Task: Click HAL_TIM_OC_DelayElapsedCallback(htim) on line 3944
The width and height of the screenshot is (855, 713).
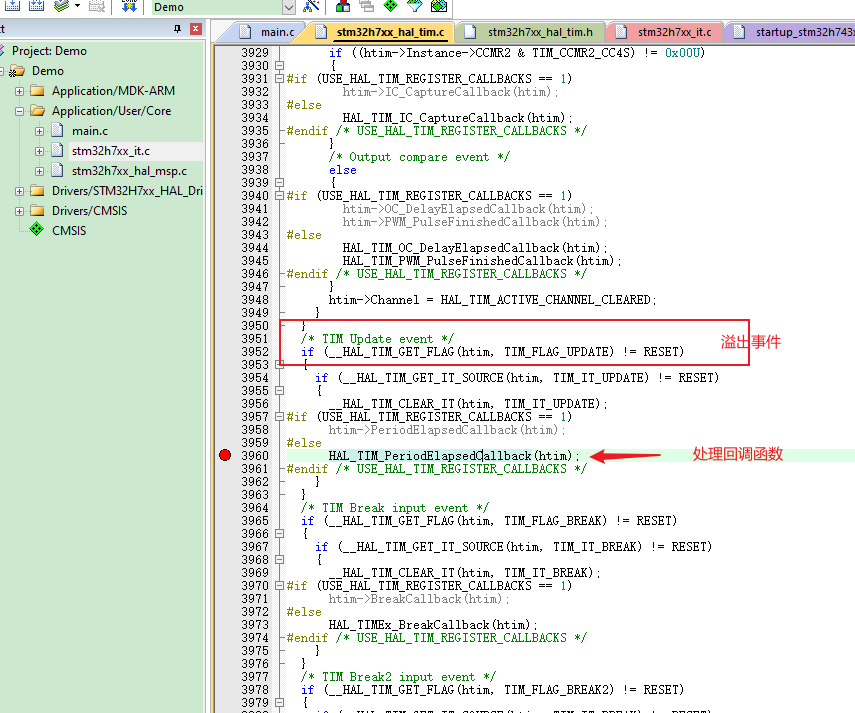Action: (471, 248)
